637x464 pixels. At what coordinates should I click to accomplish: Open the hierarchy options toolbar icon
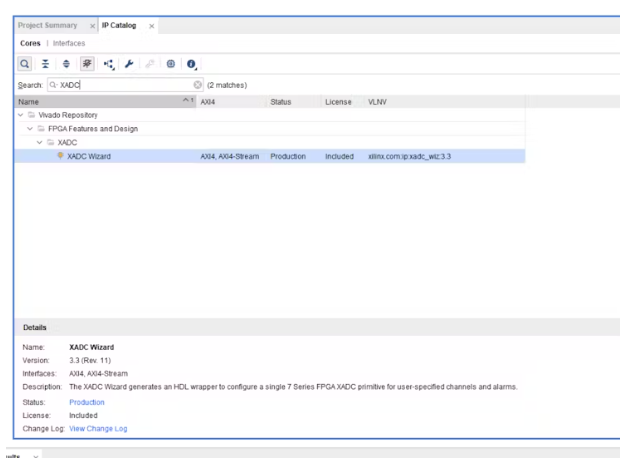coord(110,63)
